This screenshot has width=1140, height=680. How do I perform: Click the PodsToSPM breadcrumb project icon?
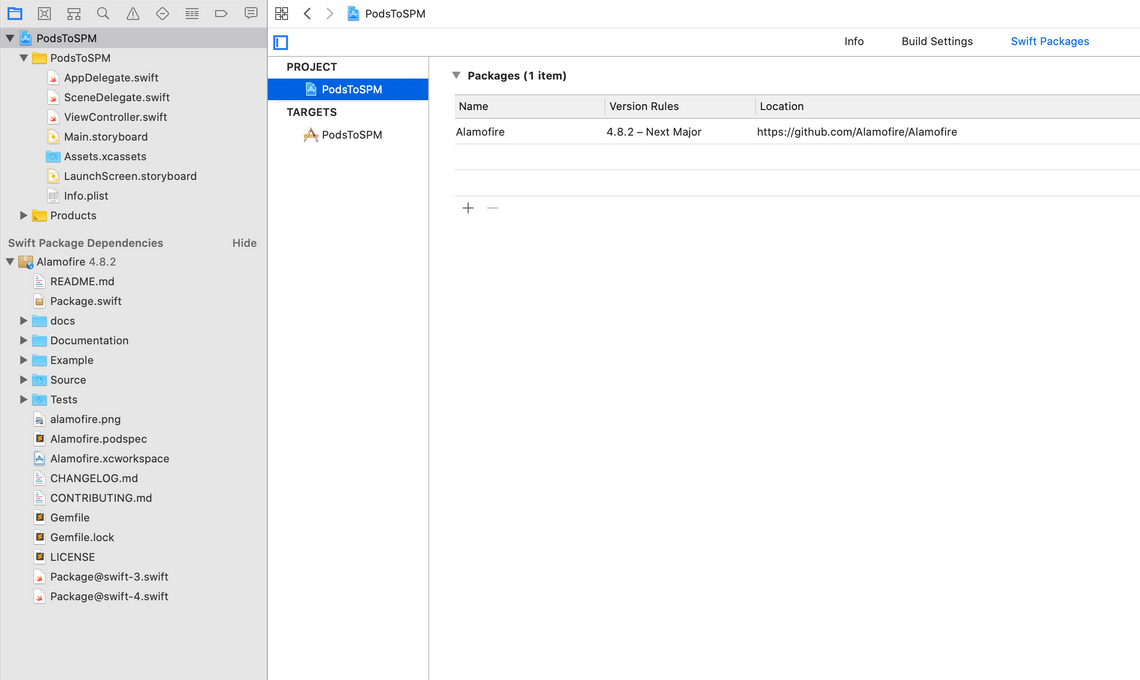[x=353, y=13]
